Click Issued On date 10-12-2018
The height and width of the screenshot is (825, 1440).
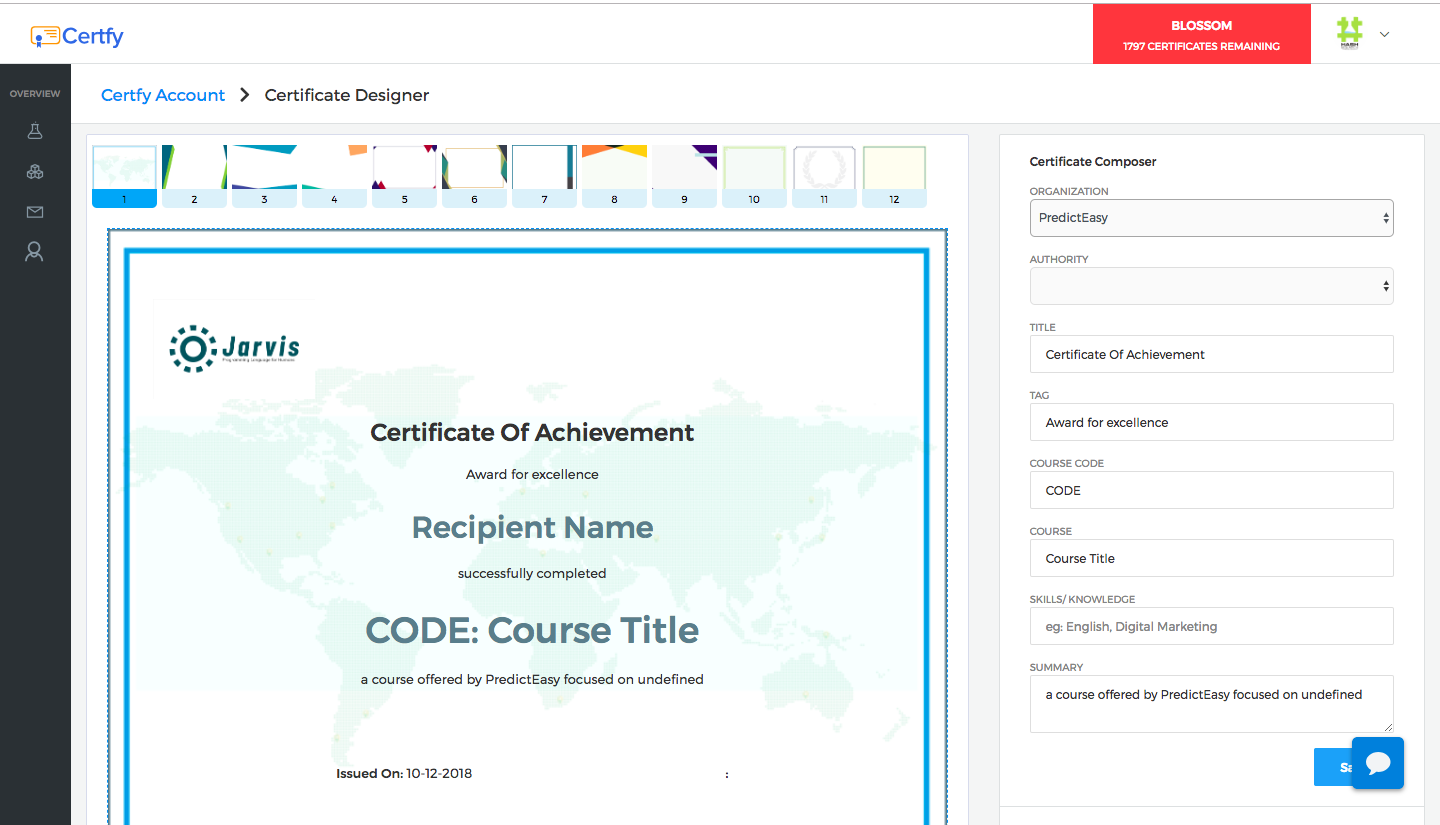[404, 773]
